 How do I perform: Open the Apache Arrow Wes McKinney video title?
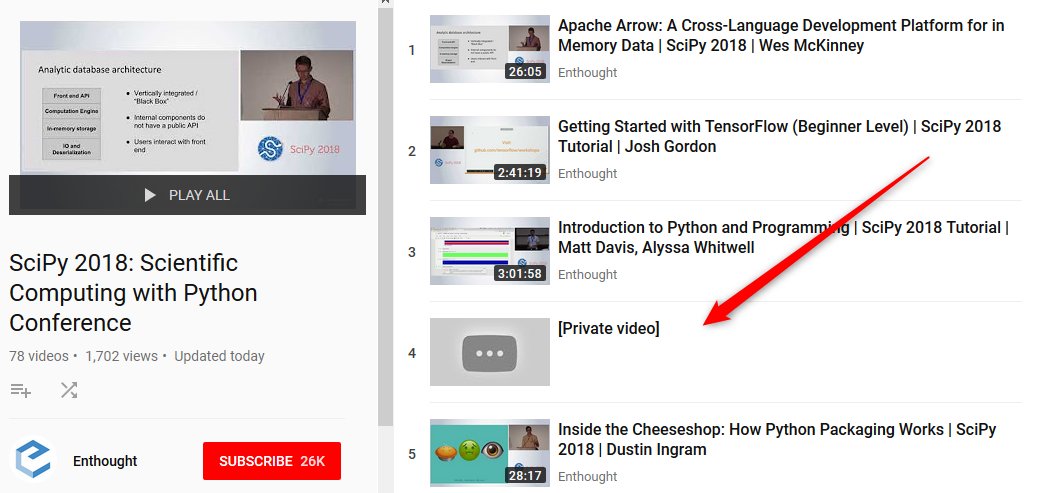781,36
